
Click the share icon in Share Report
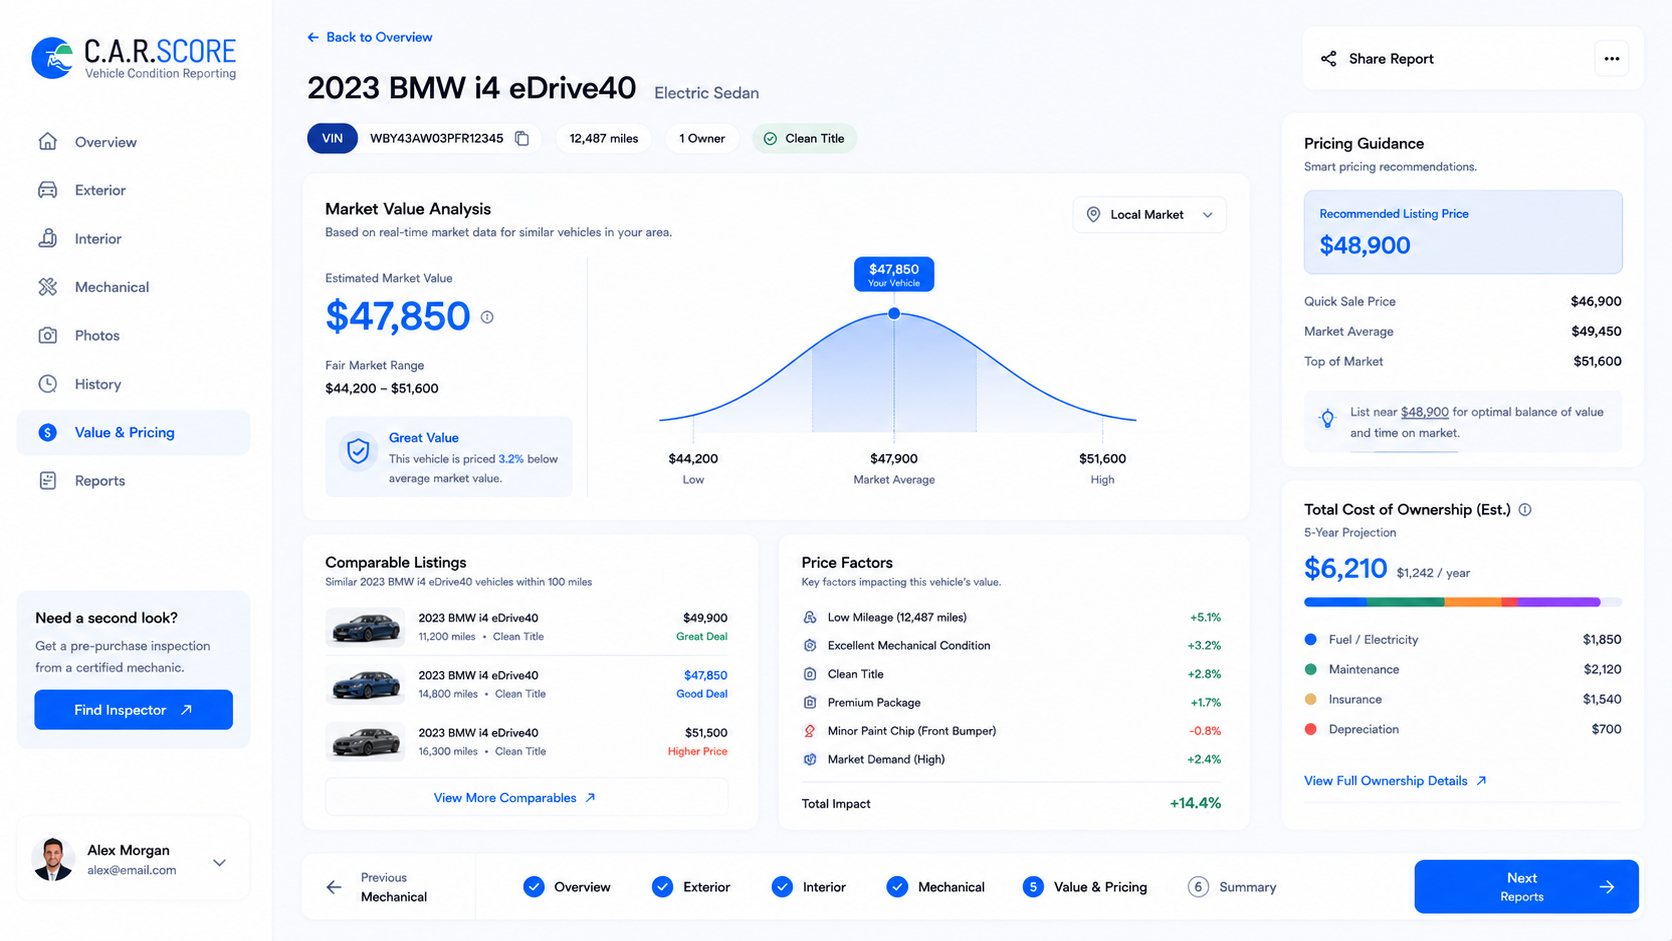click(x=1328, y=59)
